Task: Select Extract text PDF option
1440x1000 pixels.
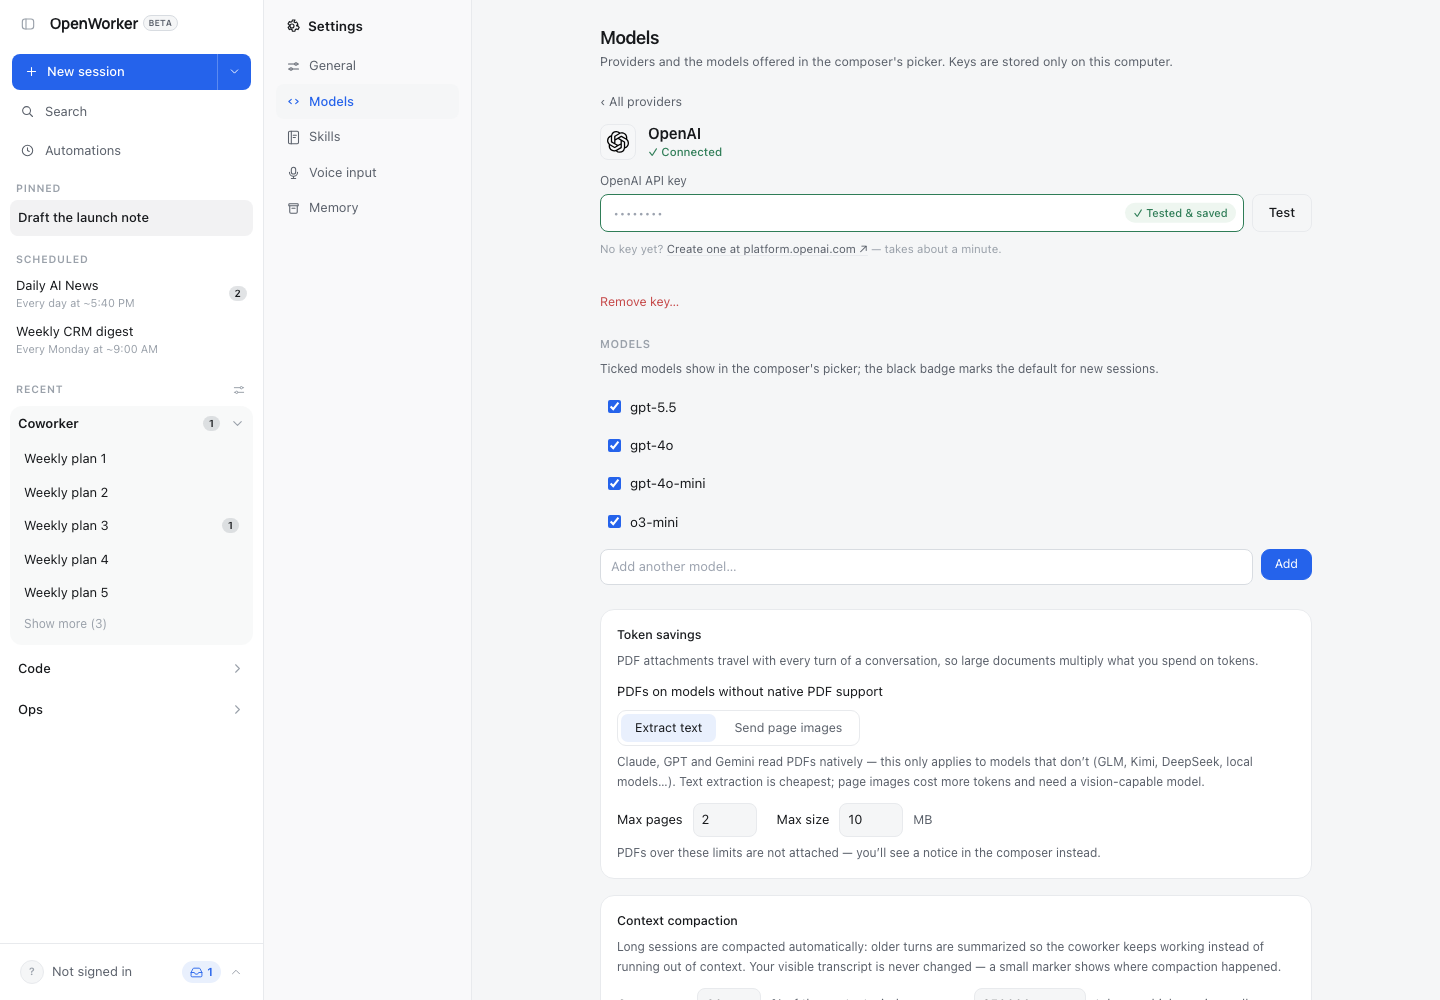Action: point(668,728)
